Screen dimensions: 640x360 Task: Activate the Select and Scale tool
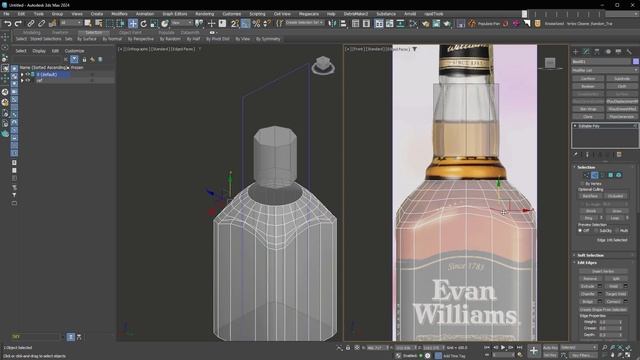tap(154, 24)
